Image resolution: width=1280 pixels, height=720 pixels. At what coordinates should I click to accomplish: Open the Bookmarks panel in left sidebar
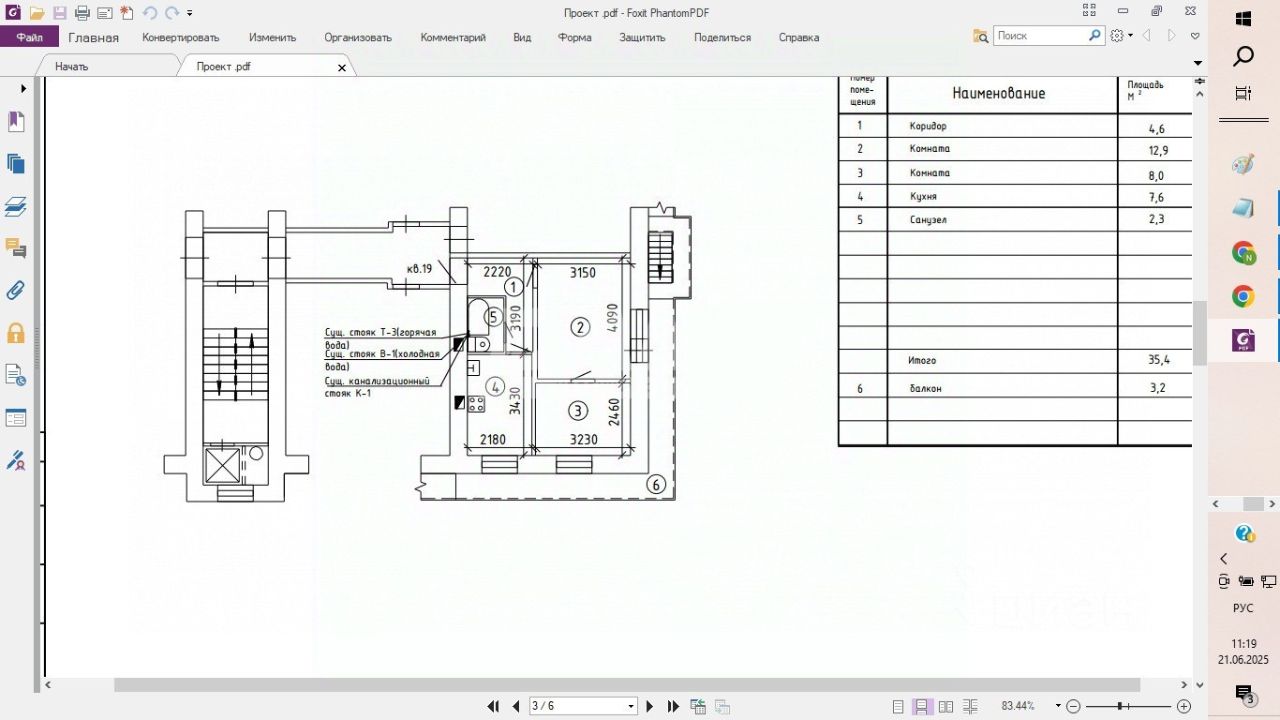click(16, 122)
